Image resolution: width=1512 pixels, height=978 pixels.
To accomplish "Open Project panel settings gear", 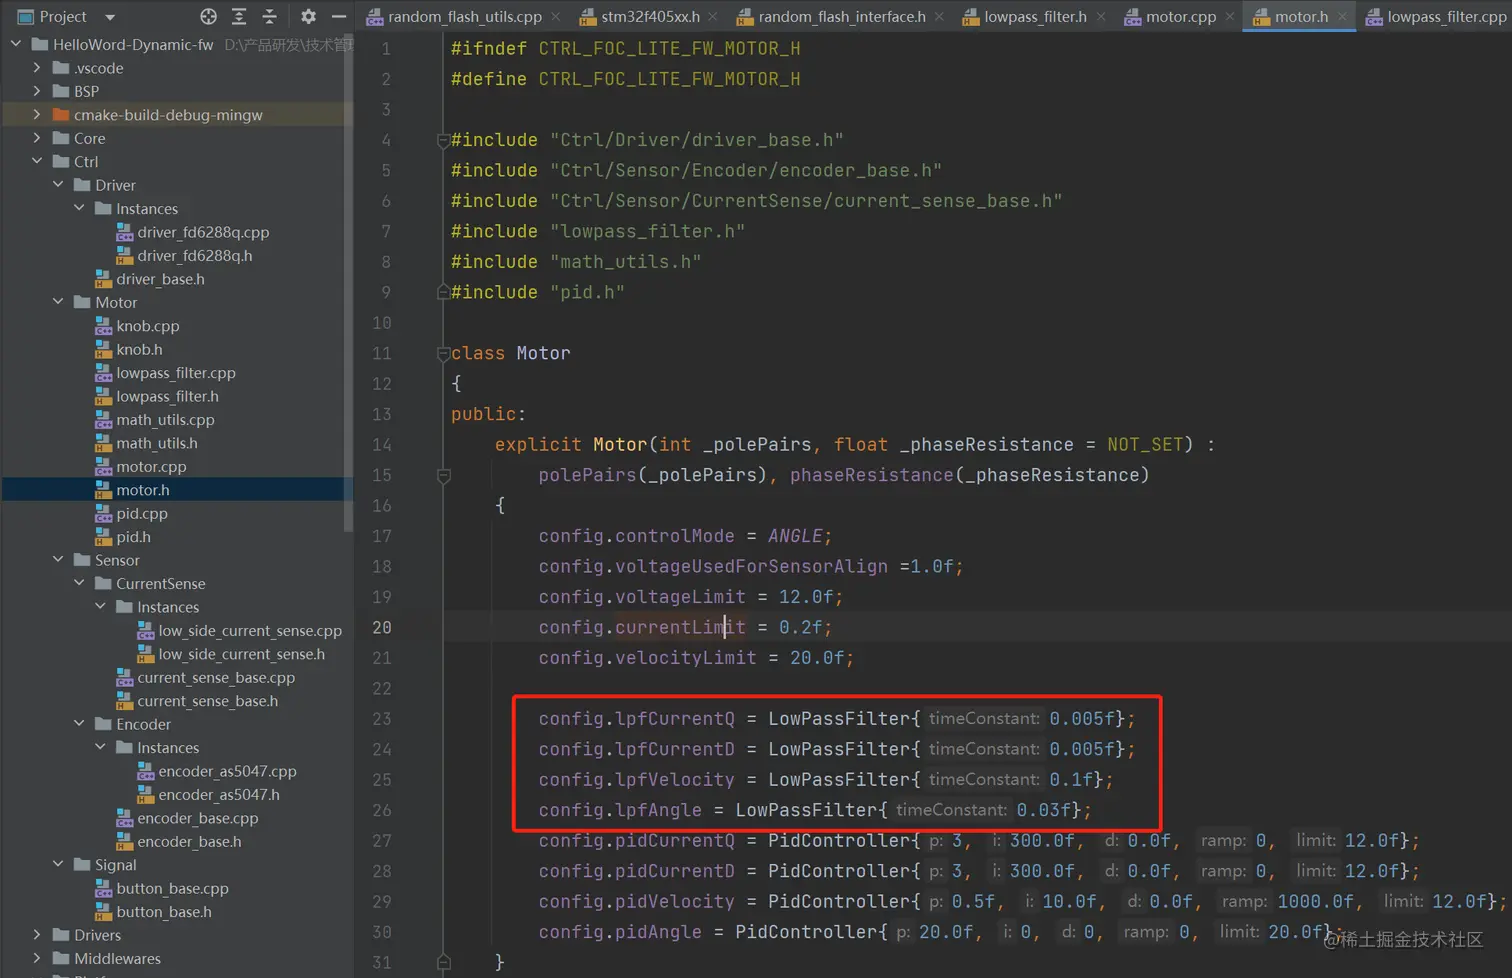I will [308, 16].
